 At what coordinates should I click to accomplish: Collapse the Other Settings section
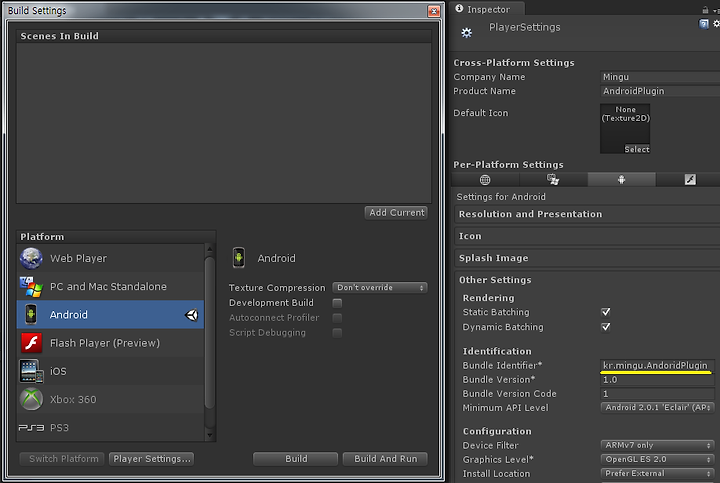[587, 280]
